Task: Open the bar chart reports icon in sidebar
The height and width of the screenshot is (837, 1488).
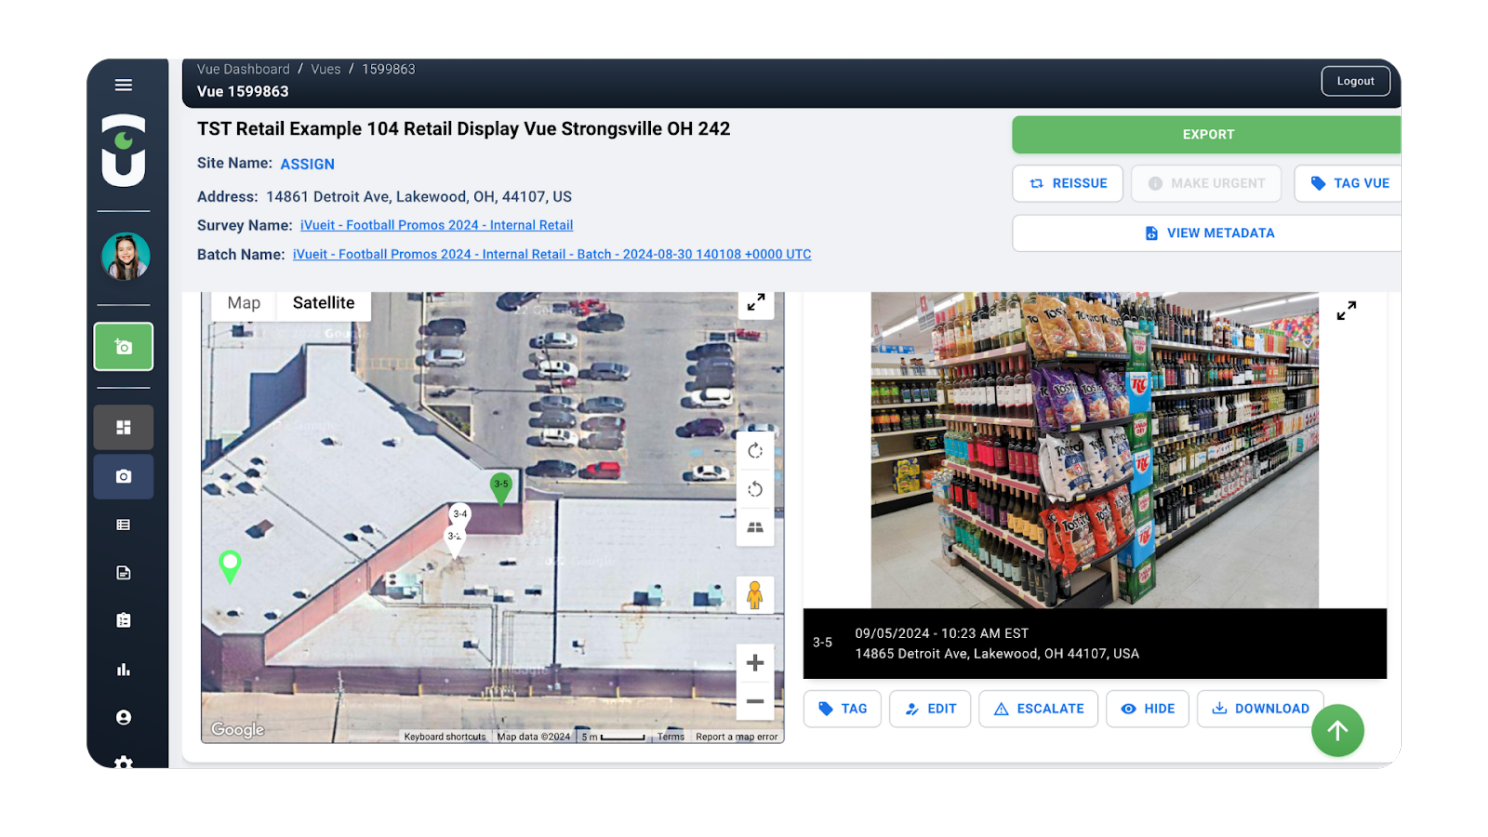Action: [123, 670]
